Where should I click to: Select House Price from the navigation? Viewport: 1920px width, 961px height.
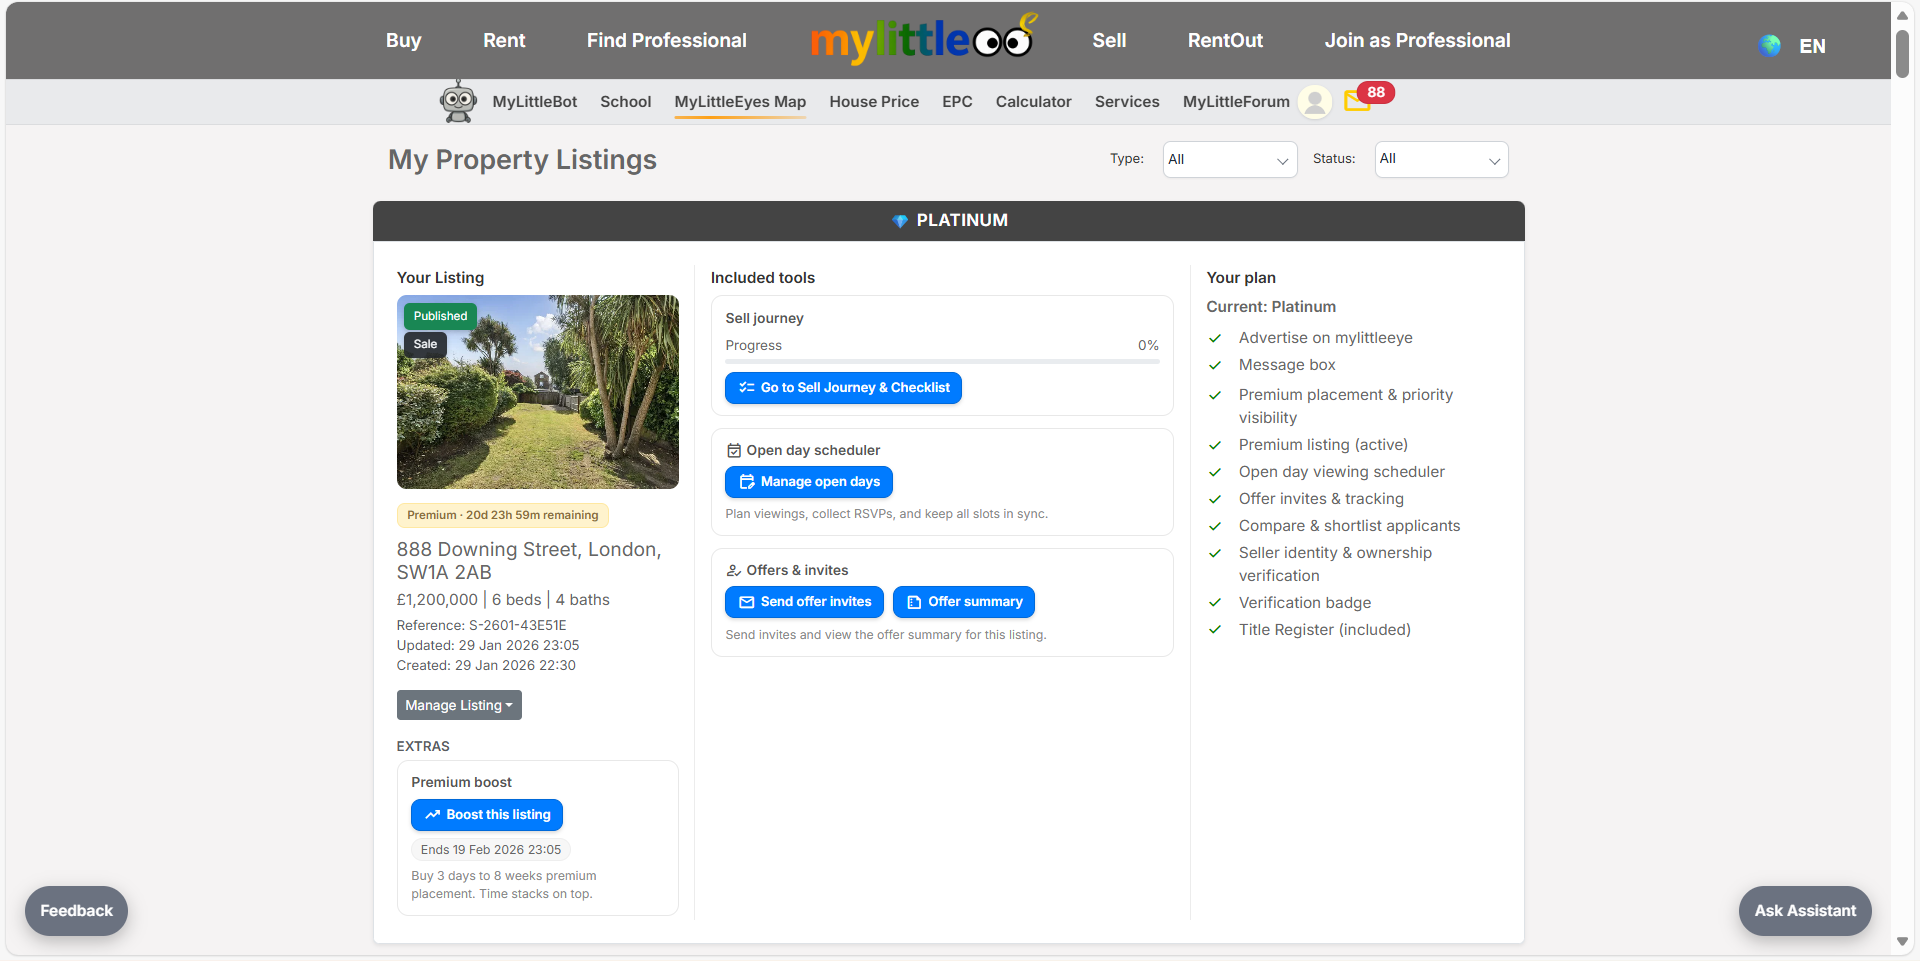click(x=873, y=101)
